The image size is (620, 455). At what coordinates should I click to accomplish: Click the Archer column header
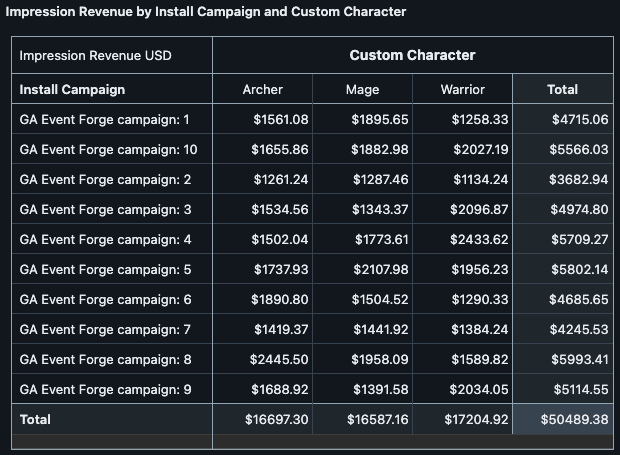point(262,89)
